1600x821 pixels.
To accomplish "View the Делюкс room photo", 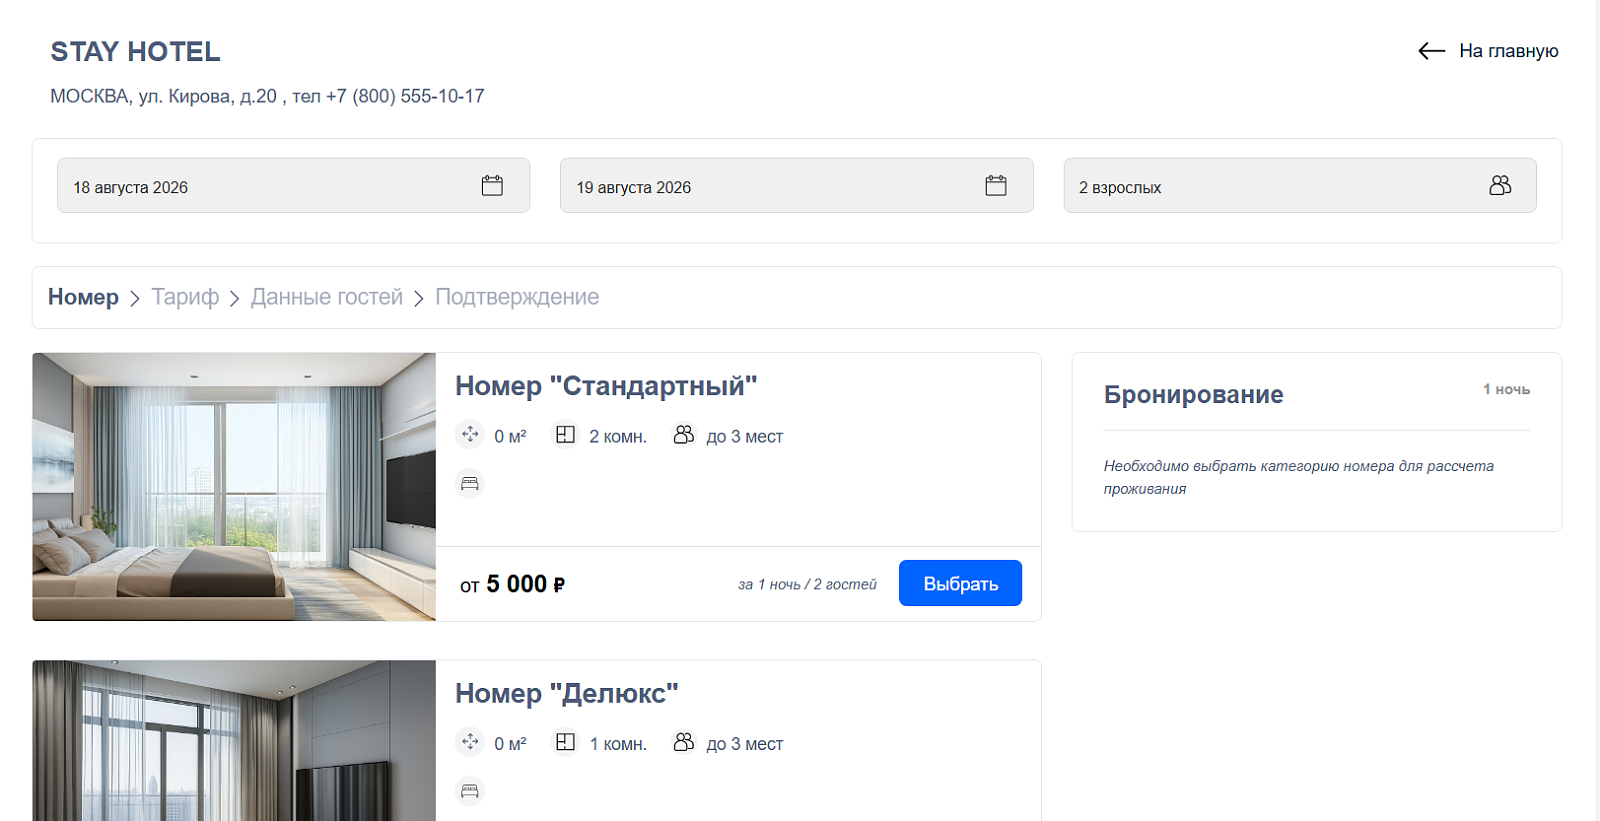I will click(x=234, y=740).
